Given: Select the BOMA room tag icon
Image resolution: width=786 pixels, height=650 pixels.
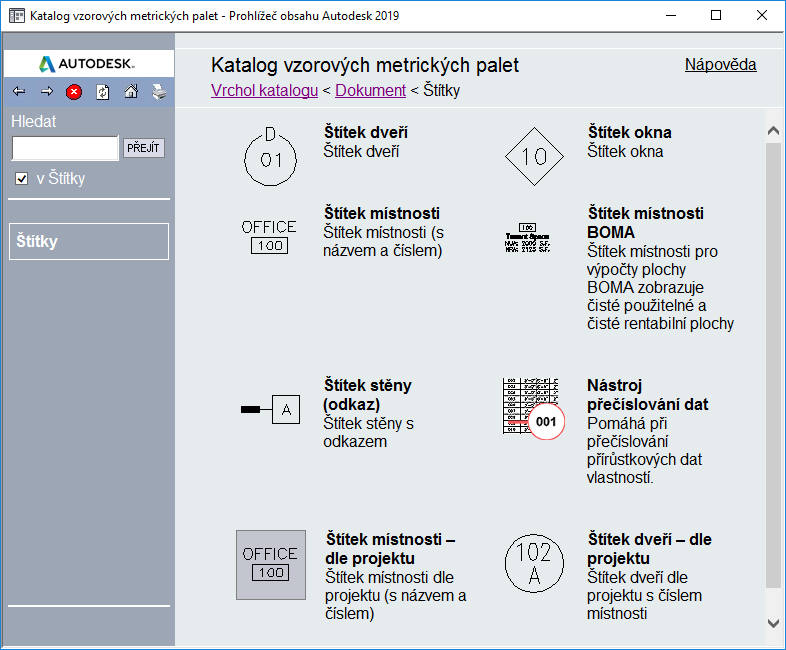Looking at the screenshot, I should point(527,238).
